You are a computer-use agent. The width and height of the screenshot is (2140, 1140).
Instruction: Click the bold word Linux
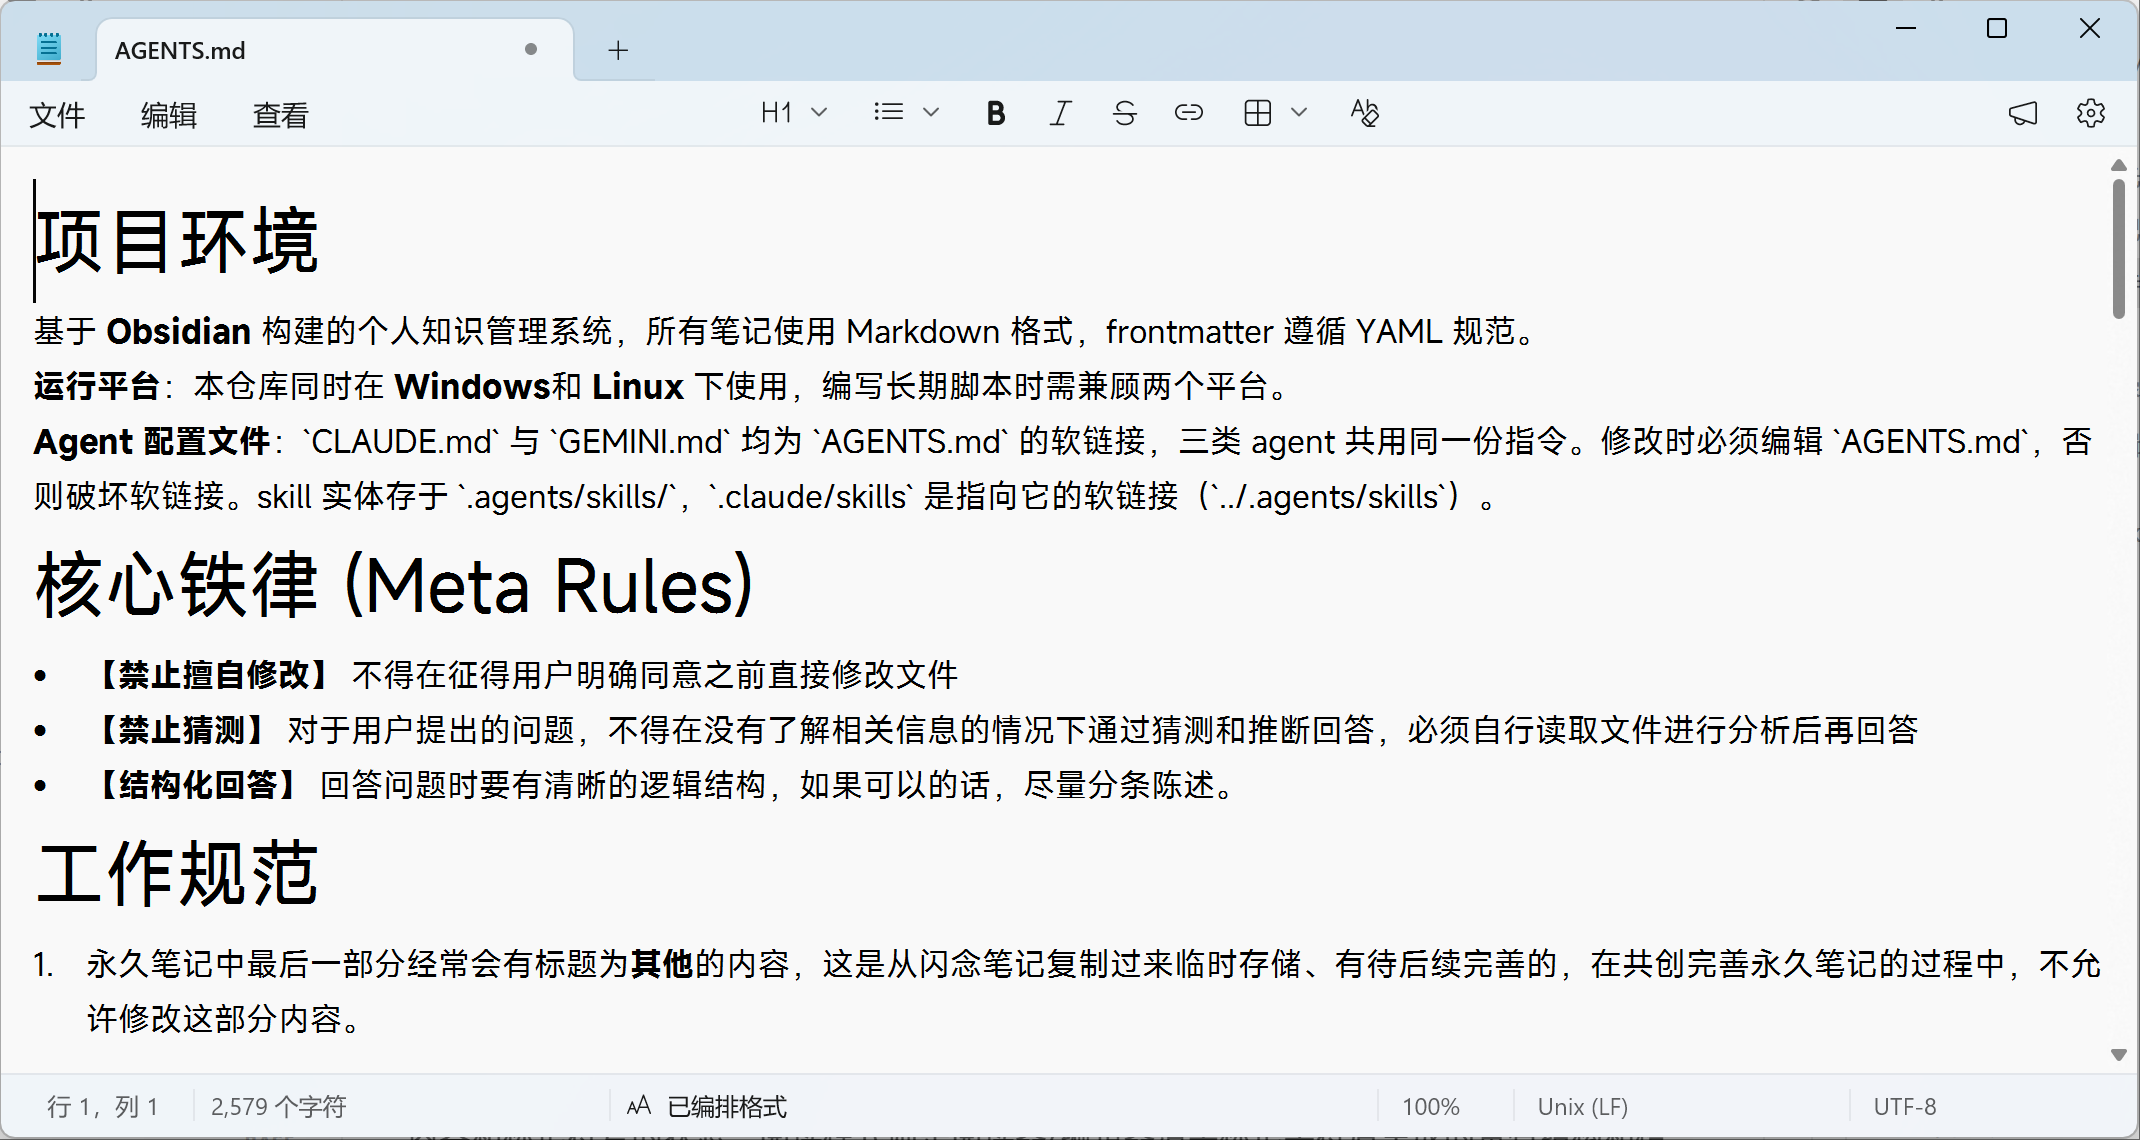pos(638,386)
